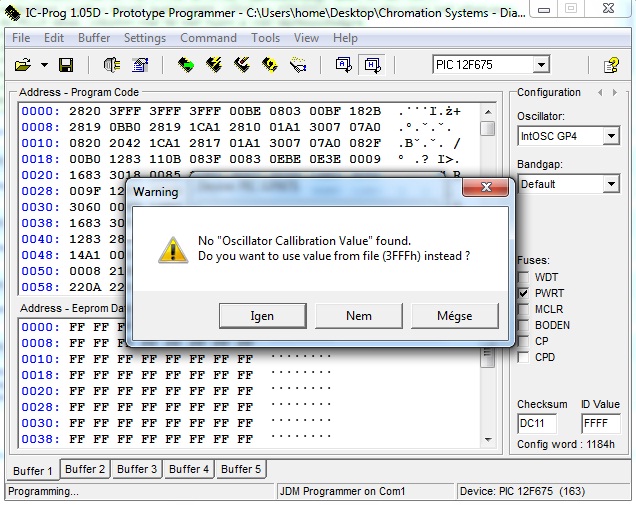Screen dimensions: 636x505
Task: Click the Igen button in Warning dialog
Action: pyautogui.click(x=262, y=316)
